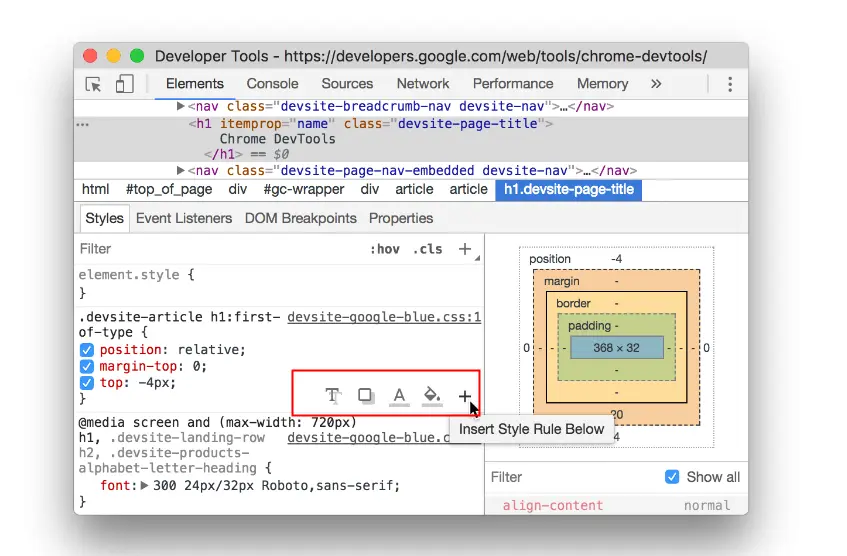
Task: Select h1.devsite-page-title breadcrumb
Action: (569, 190)
